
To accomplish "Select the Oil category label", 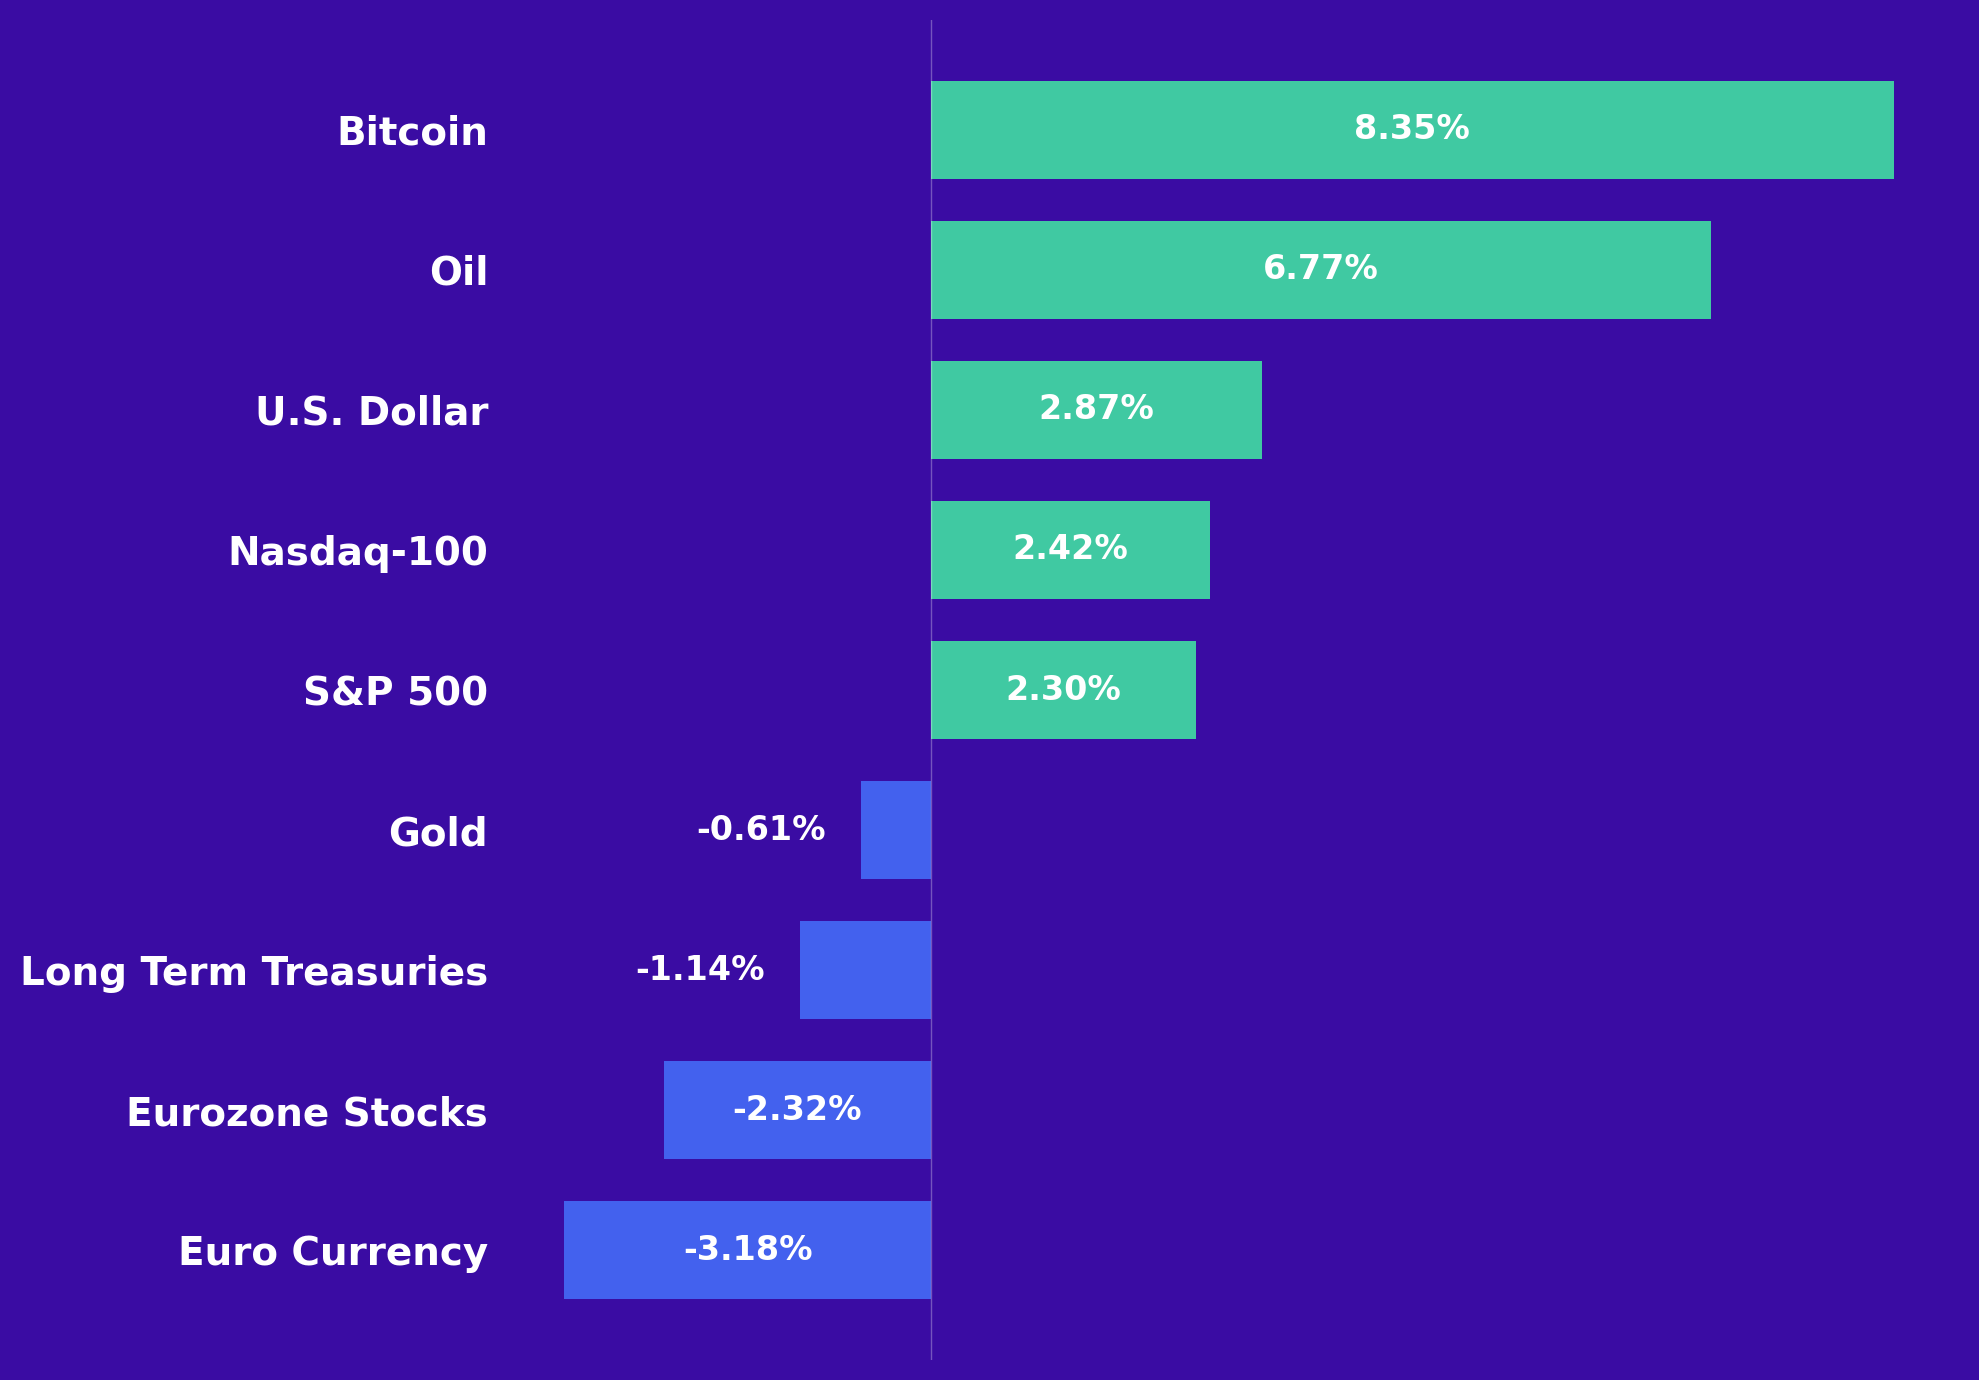I will [458, 272].
